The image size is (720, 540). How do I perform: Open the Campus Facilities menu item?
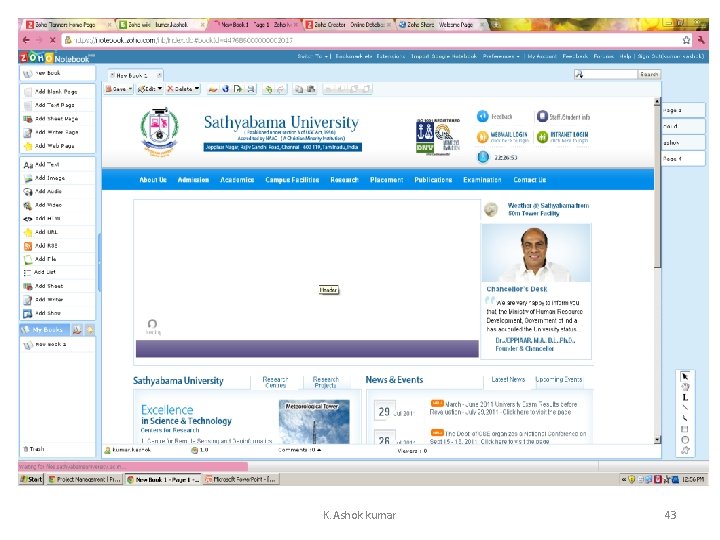tap(292, 180)
